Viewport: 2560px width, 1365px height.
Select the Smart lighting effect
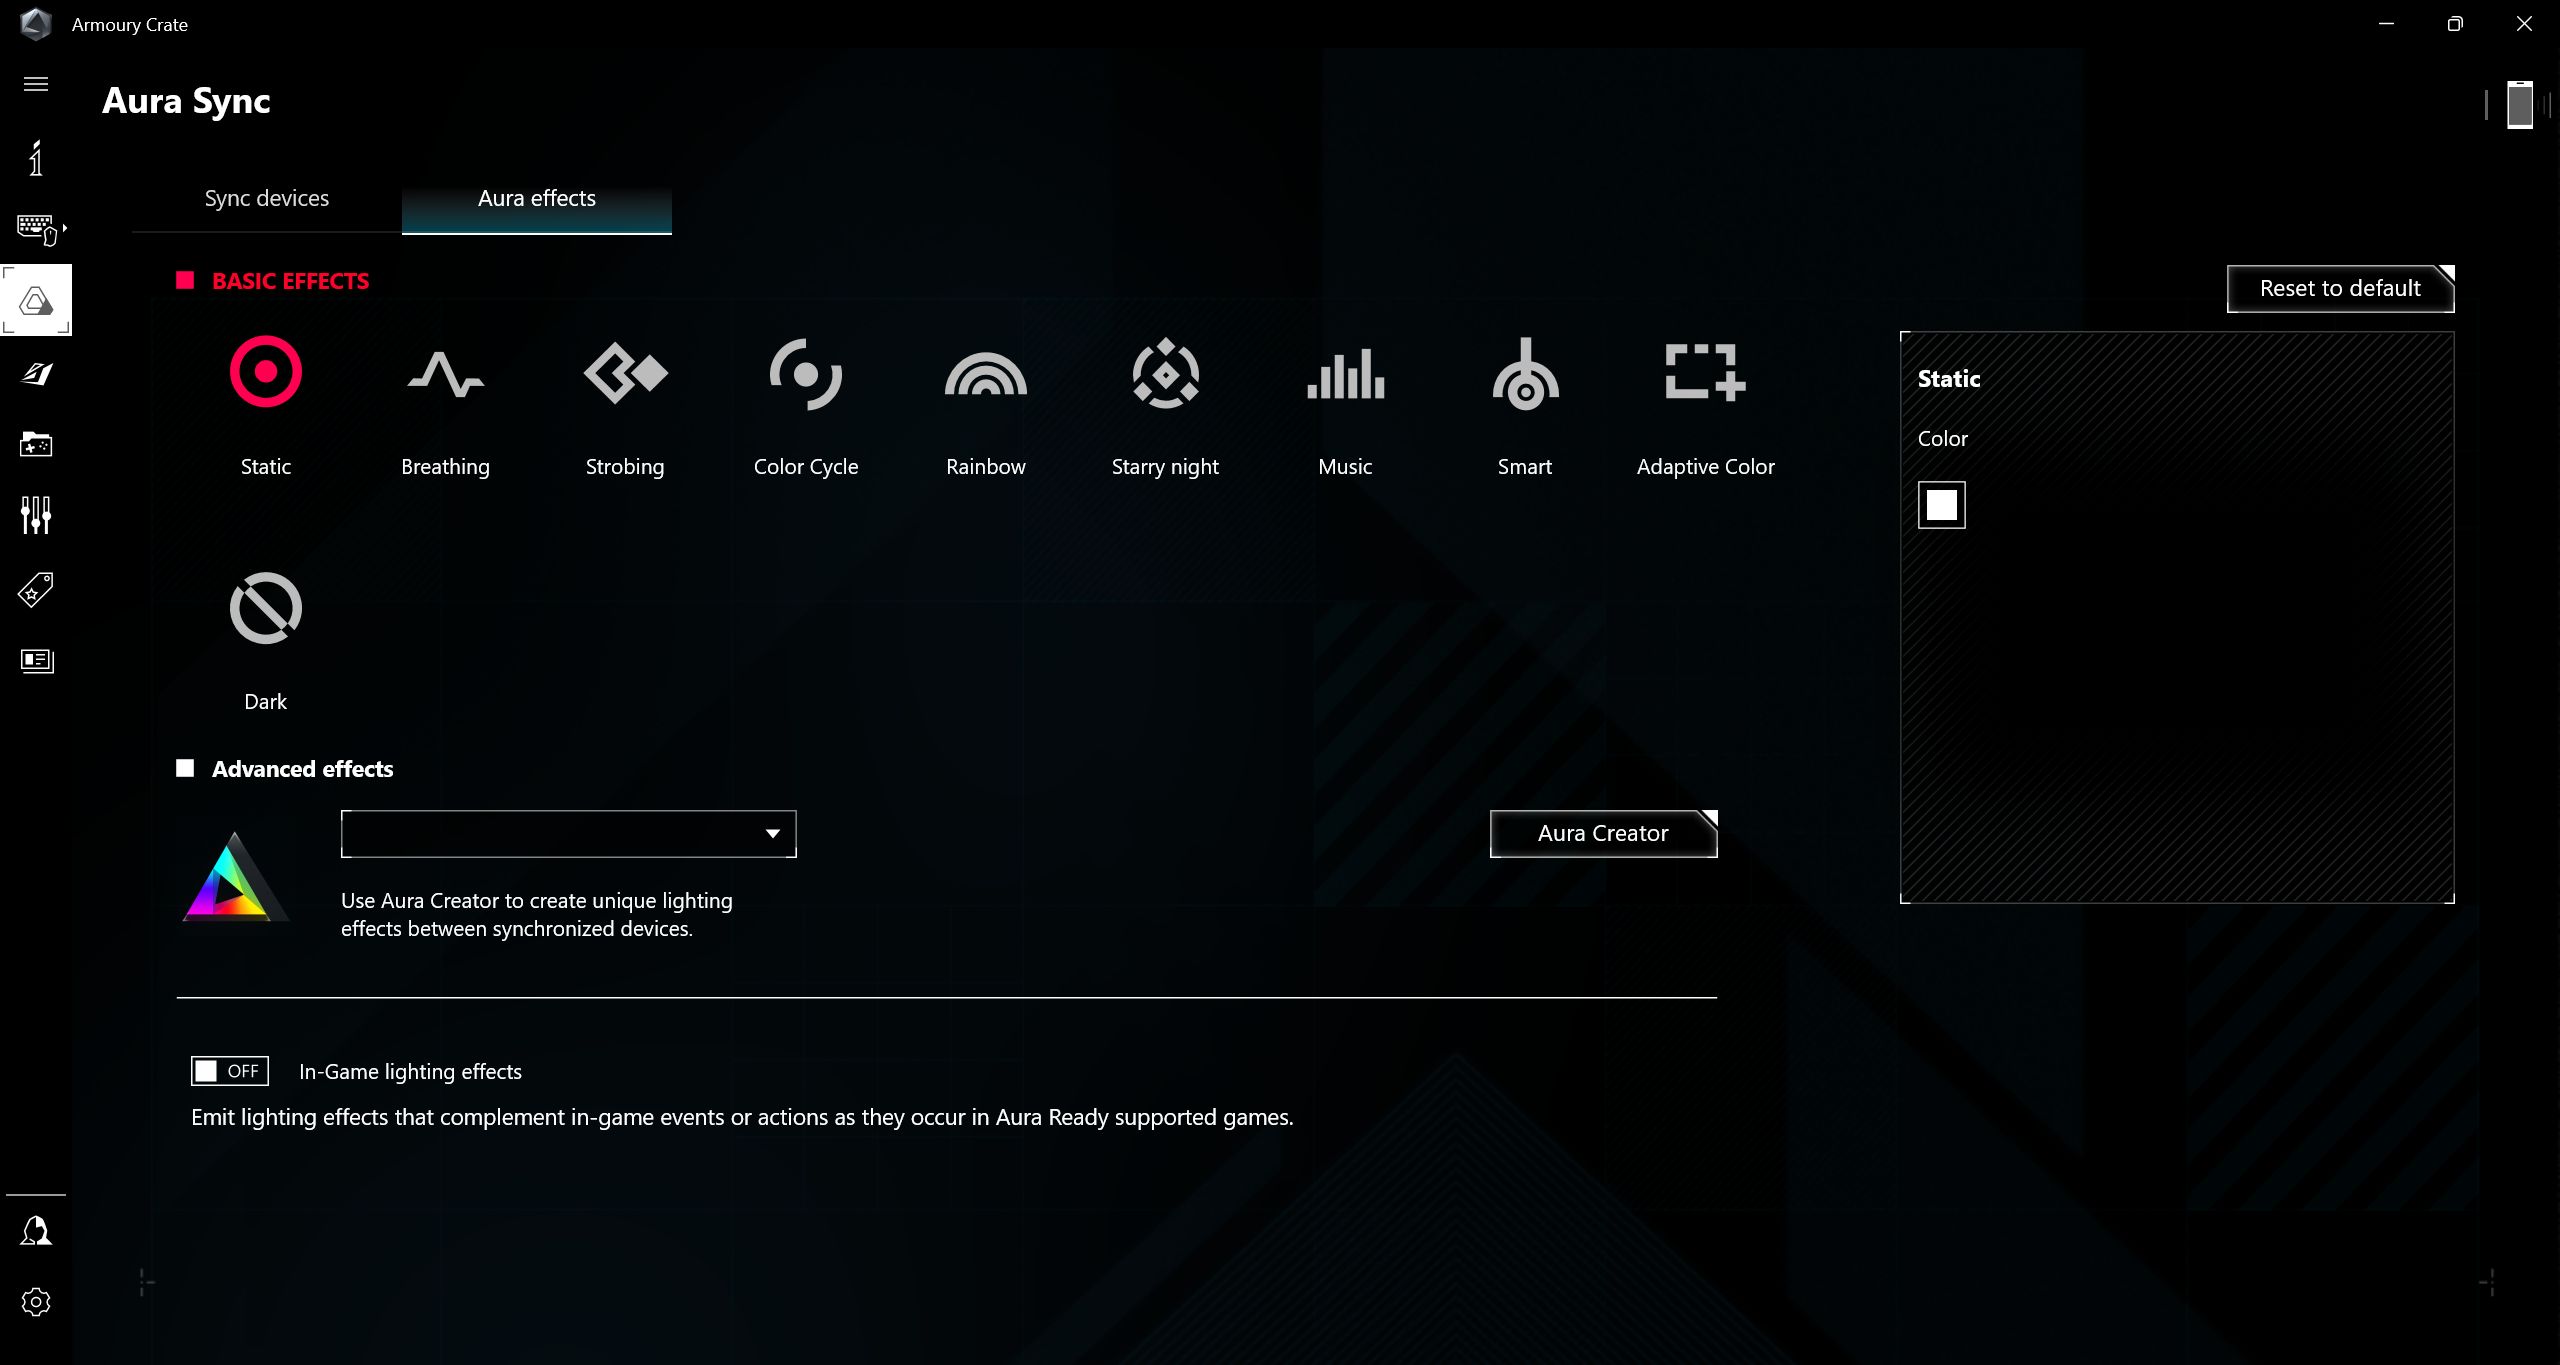point(1526,403)
